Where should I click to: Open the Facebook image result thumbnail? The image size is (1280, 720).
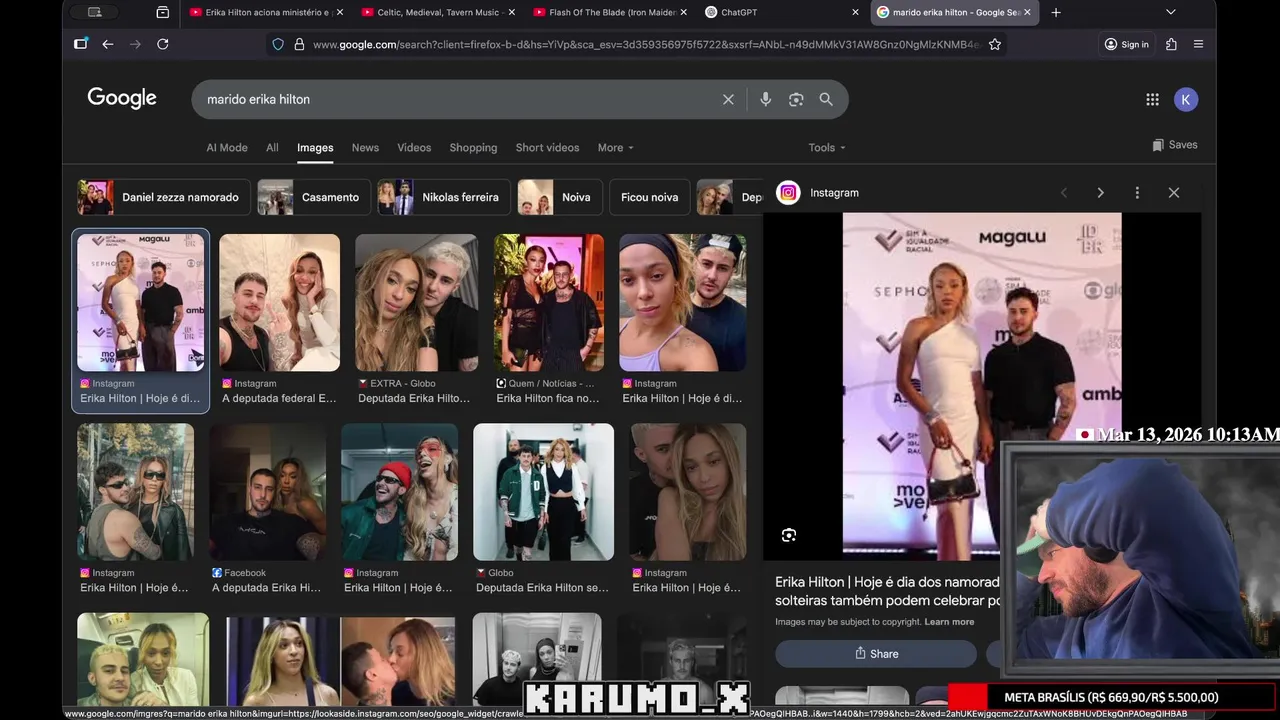pos(267,492)
